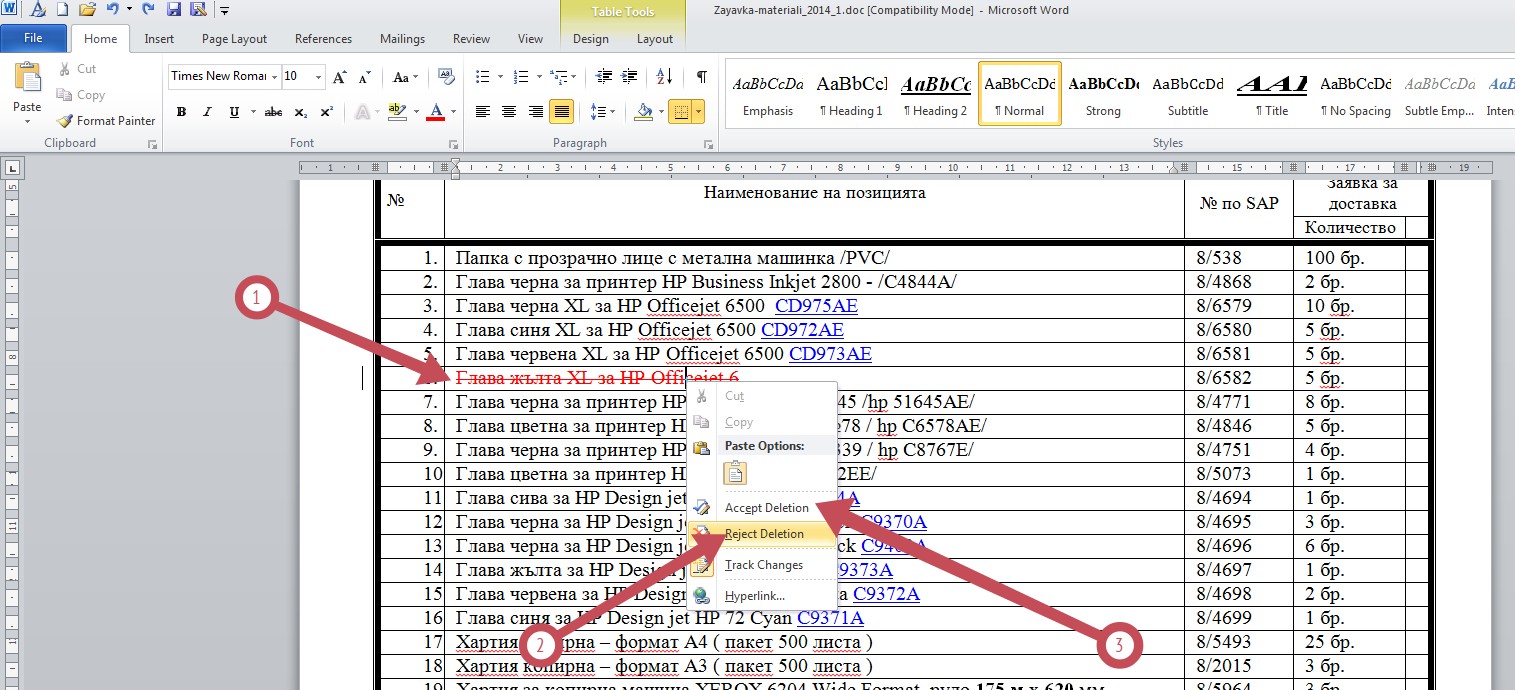Screen dimensions: 1515x690
Task: Choose Accept Deletion in context menu
Action: tap(763, 508)
